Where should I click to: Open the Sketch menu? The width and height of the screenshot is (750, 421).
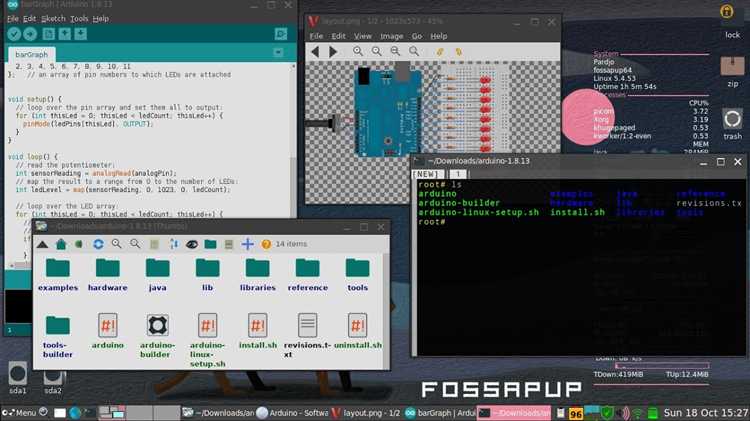tap(53, 19)
